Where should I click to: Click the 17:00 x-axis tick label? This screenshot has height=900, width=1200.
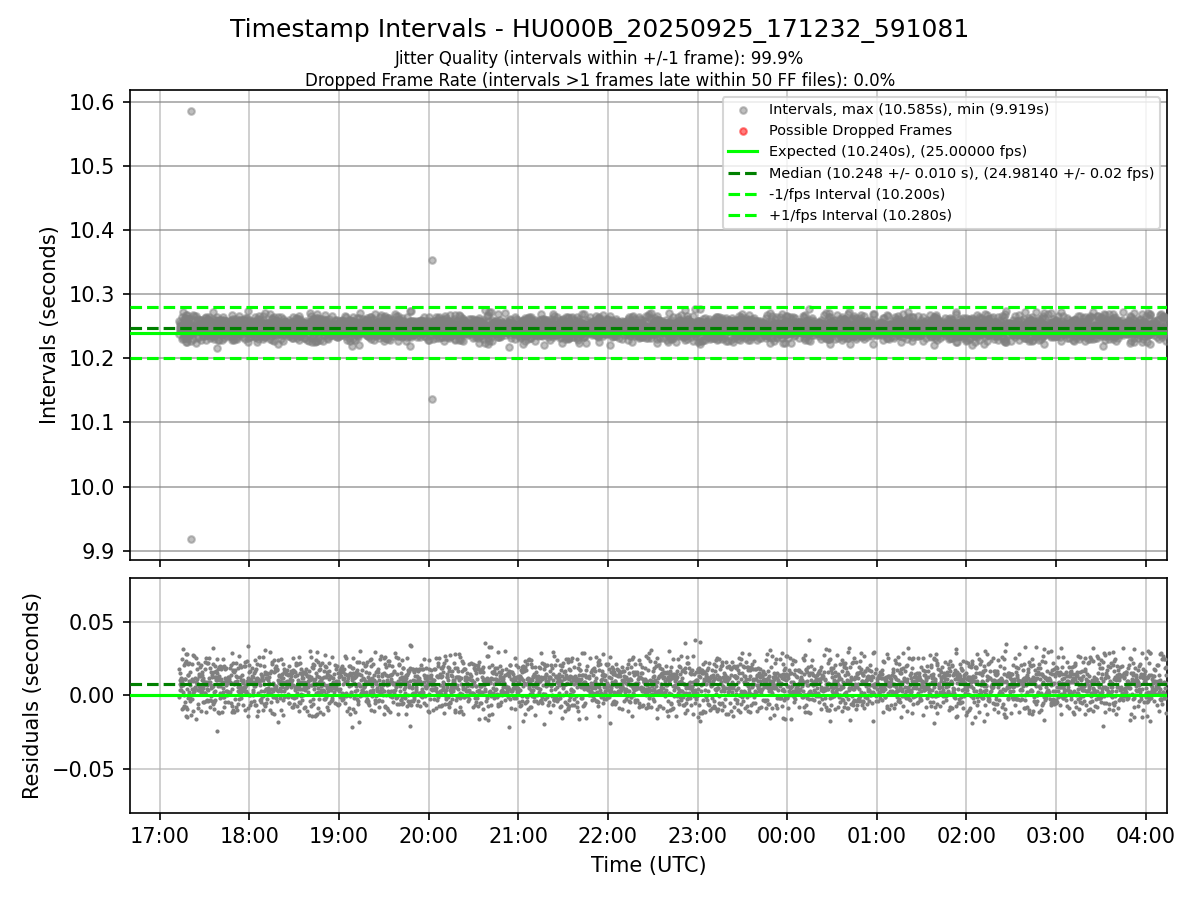(x=160, y=835)
